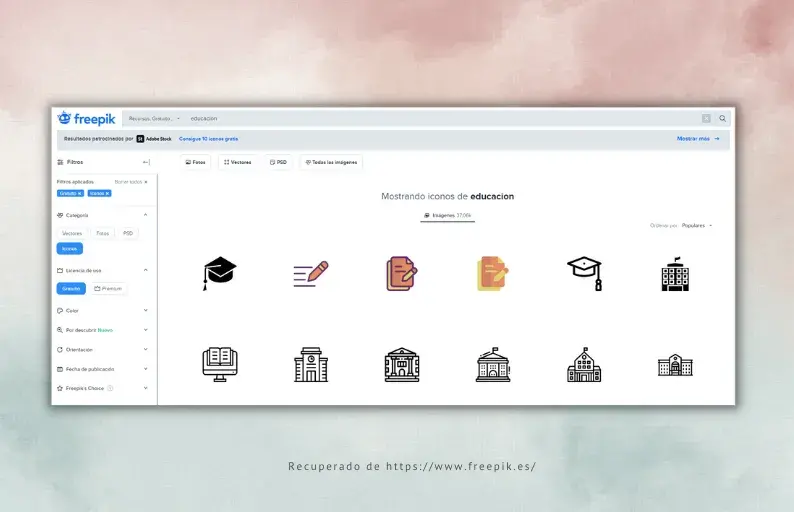Click into the educacion search field
The image size is (794, 512).
(x=441, y=119)
